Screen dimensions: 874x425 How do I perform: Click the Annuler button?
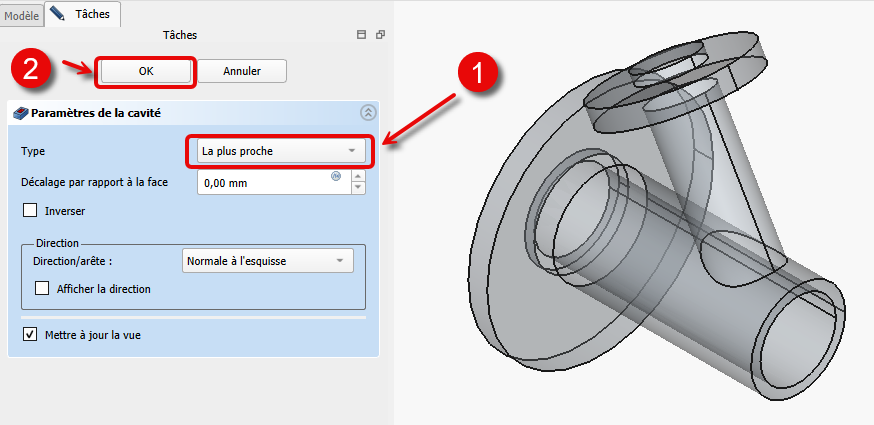[241, 71]
